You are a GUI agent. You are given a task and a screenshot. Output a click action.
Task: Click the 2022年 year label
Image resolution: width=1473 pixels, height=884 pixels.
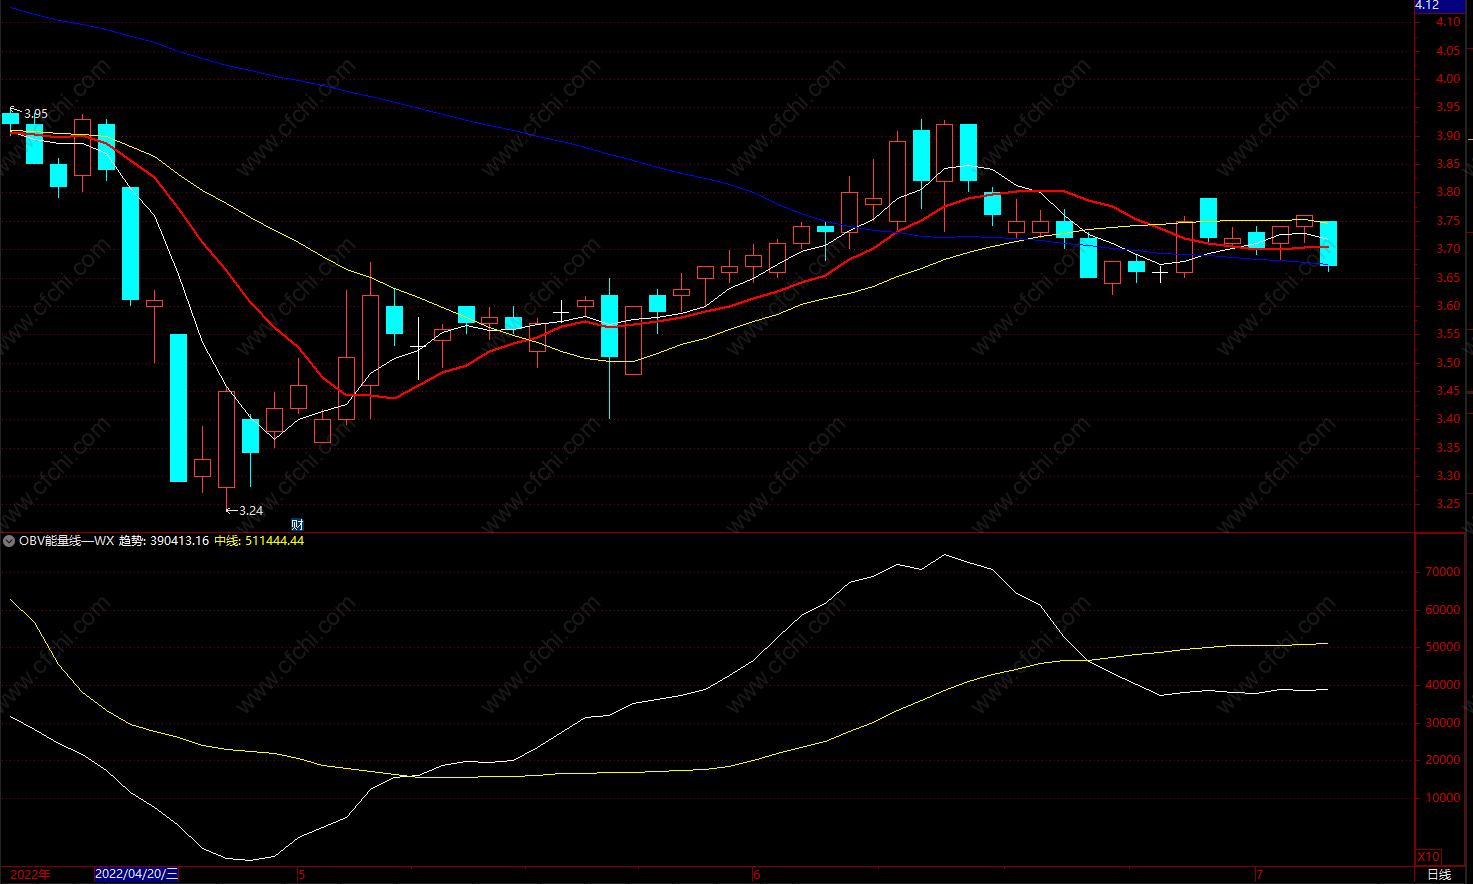coord(31,874)
